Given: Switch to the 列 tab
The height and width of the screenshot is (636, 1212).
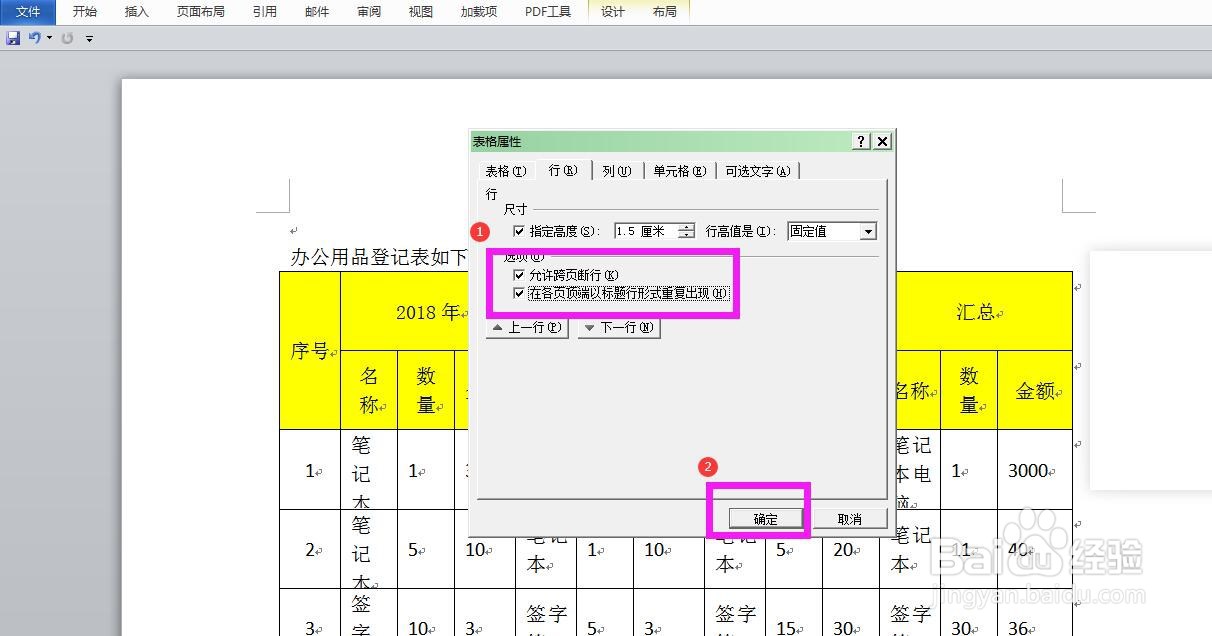Looking at the screenshot, I should pos(616,170).
